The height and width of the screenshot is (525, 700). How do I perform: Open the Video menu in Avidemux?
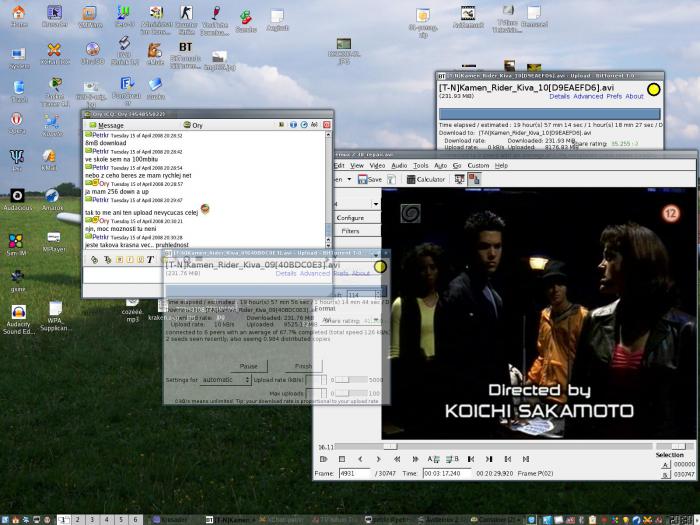point(377,166)
